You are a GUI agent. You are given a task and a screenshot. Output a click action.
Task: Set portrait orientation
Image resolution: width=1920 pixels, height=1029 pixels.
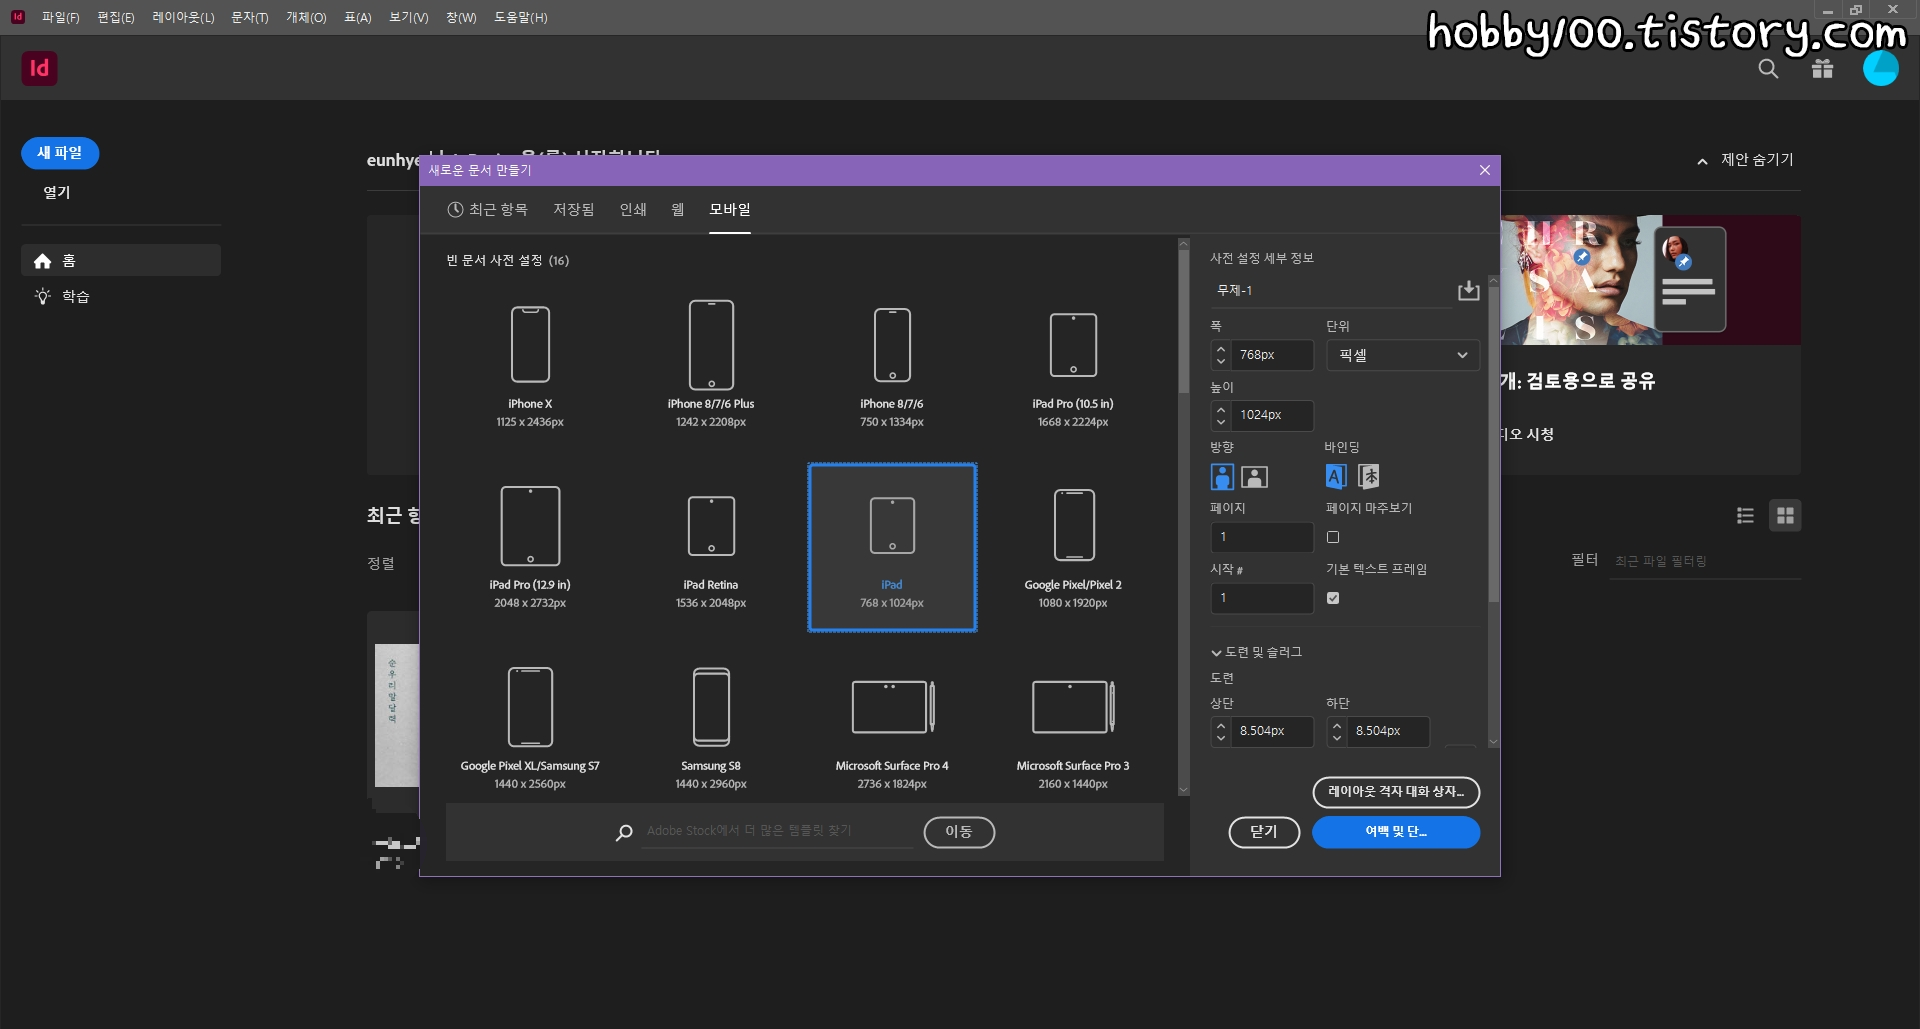1222,477
